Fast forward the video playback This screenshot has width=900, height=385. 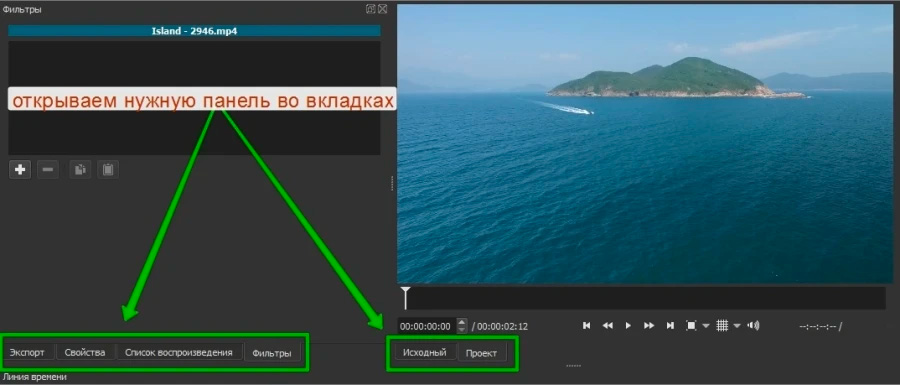tap(649, 325)
